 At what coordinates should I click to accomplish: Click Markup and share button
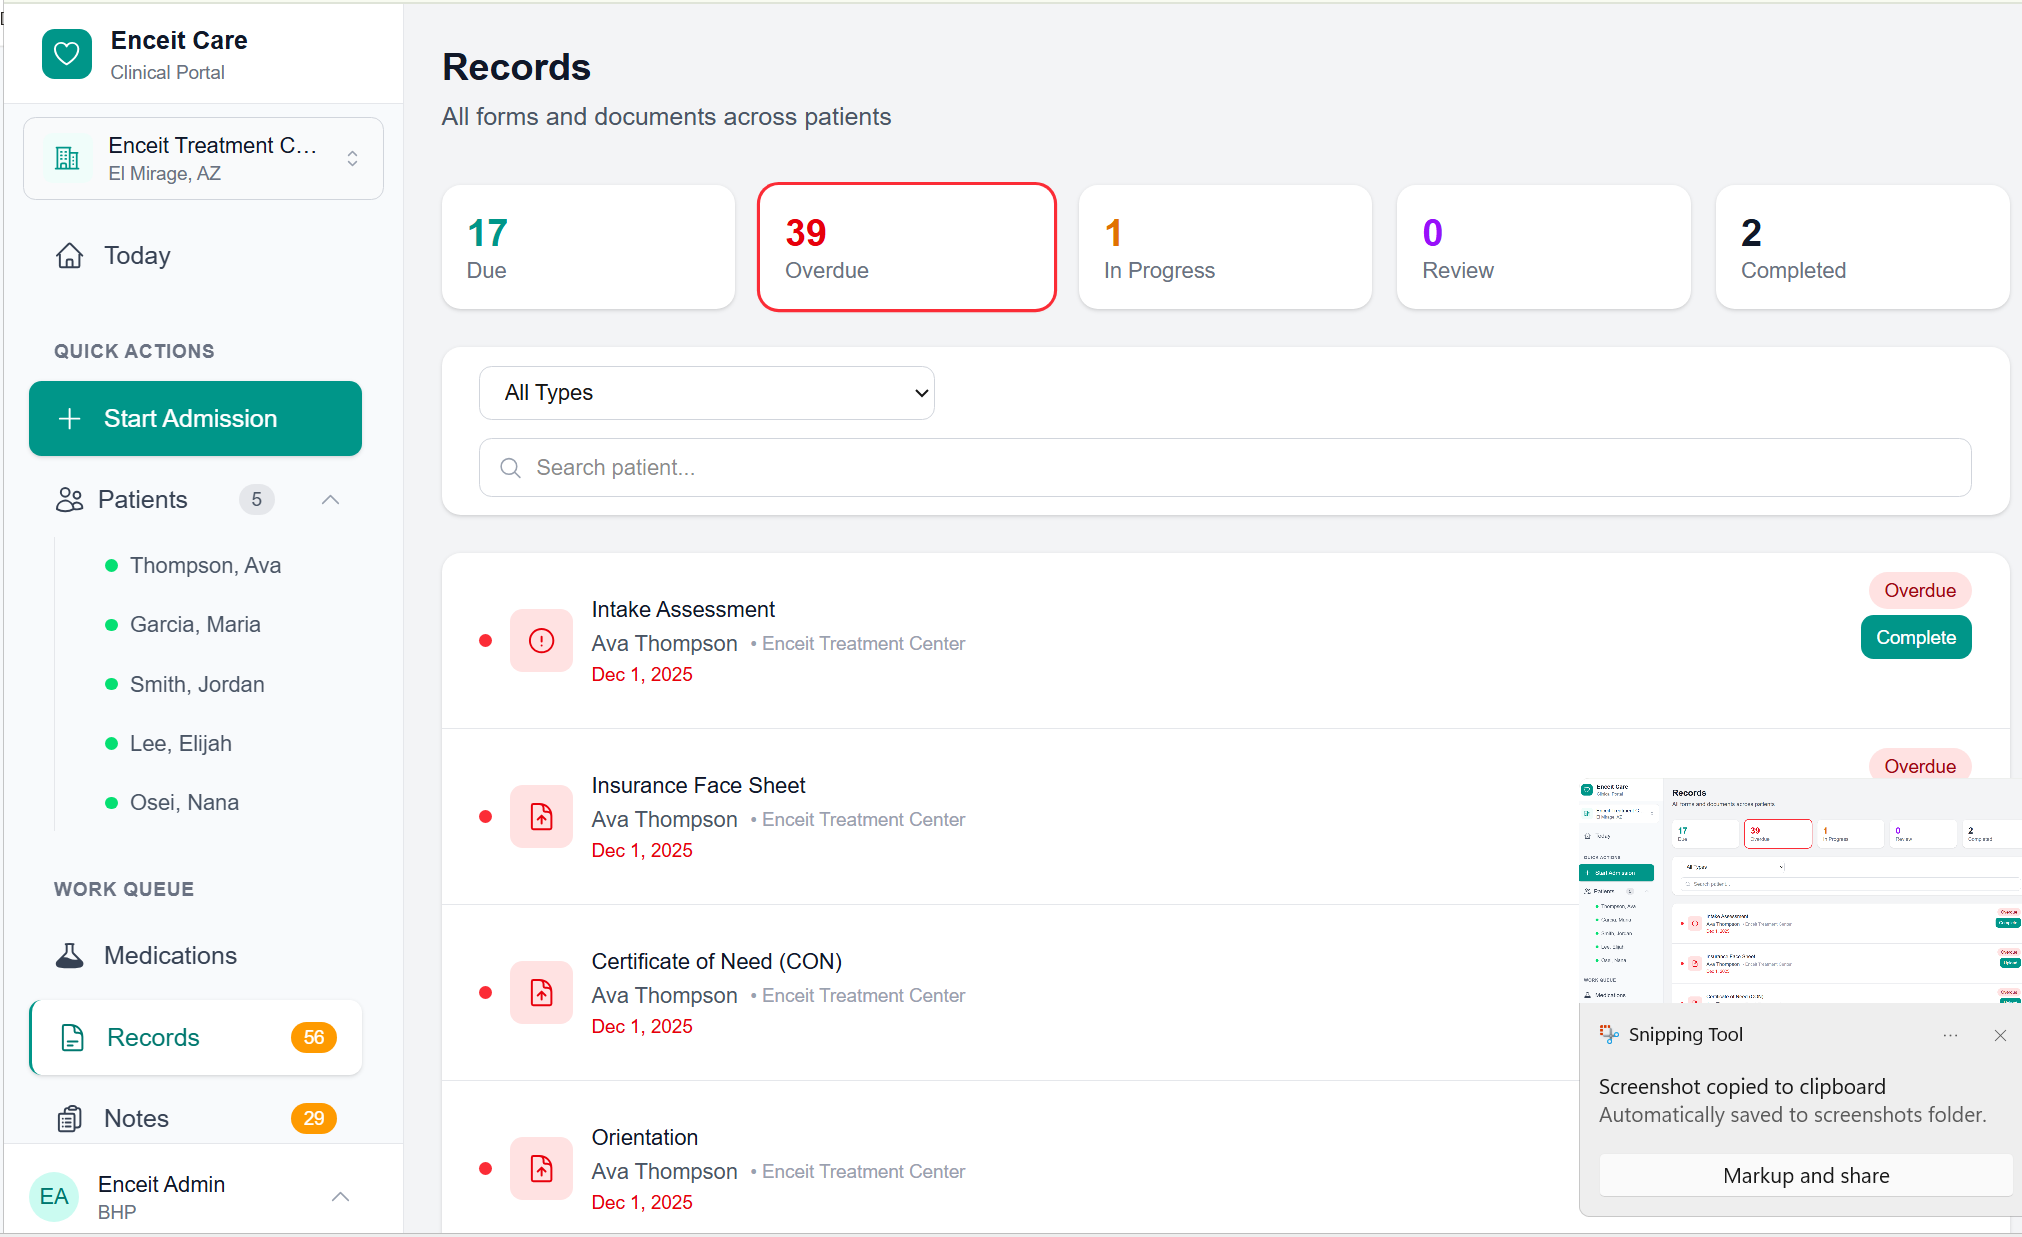[1806, 1176]
